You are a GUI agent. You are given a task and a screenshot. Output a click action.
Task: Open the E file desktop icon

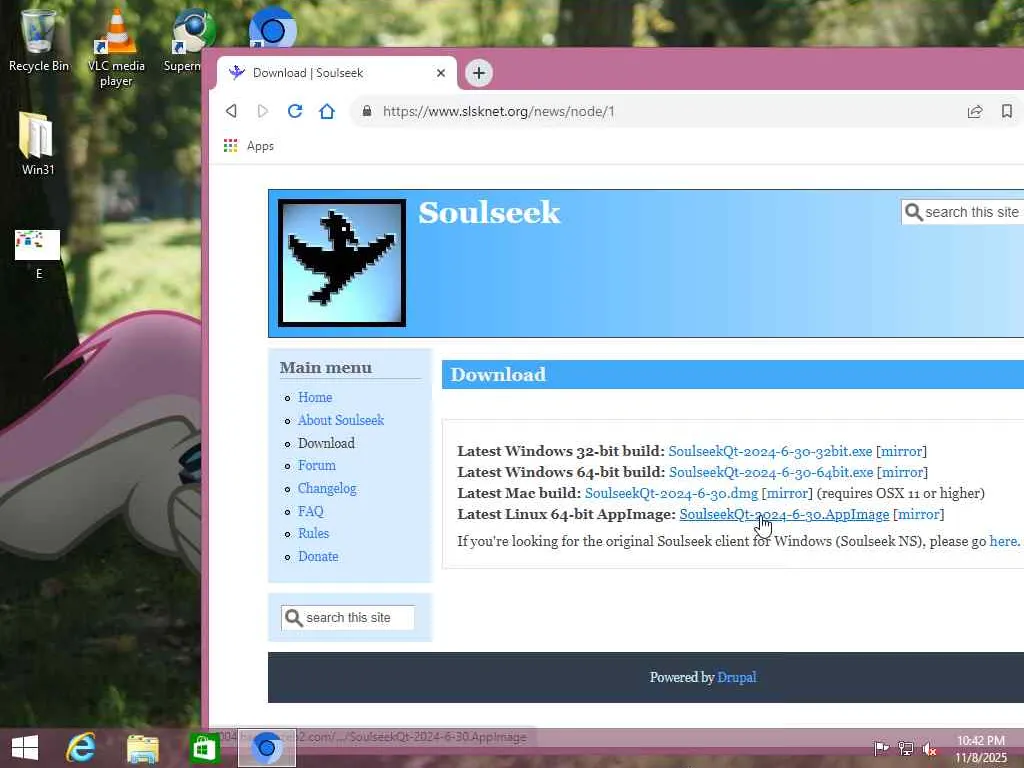38,255
